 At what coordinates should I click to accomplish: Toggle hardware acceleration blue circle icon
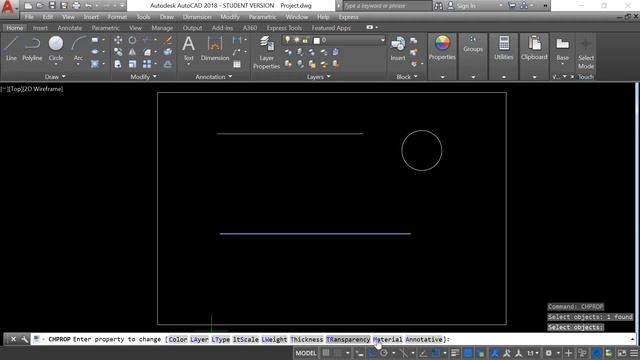(596, 353)
